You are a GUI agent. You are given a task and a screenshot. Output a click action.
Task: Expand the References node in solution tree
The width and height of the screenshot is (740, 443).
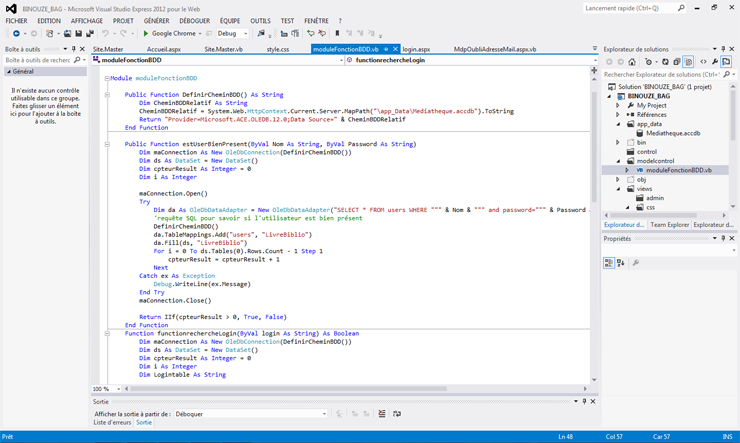click(618, 115)
